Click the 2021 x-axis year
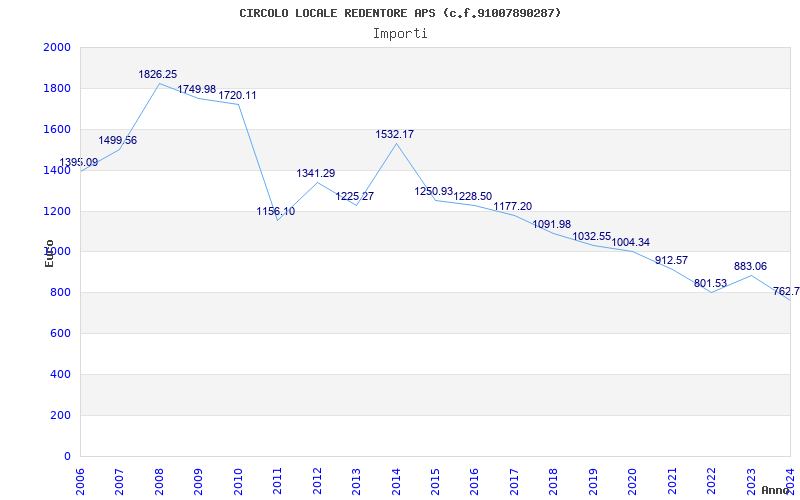 tap(672, 482)
